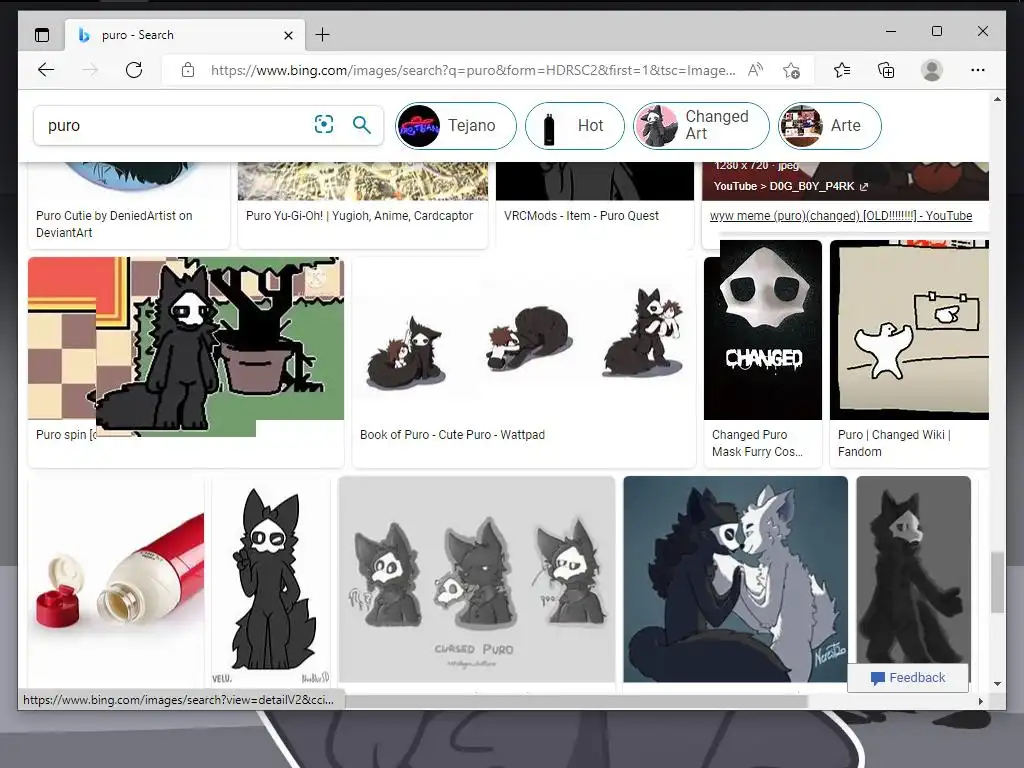The height and width of the screenshot is (768, 1024).
Task: Open the Changed Wiki sketch thumbnail
Action: 909,330
